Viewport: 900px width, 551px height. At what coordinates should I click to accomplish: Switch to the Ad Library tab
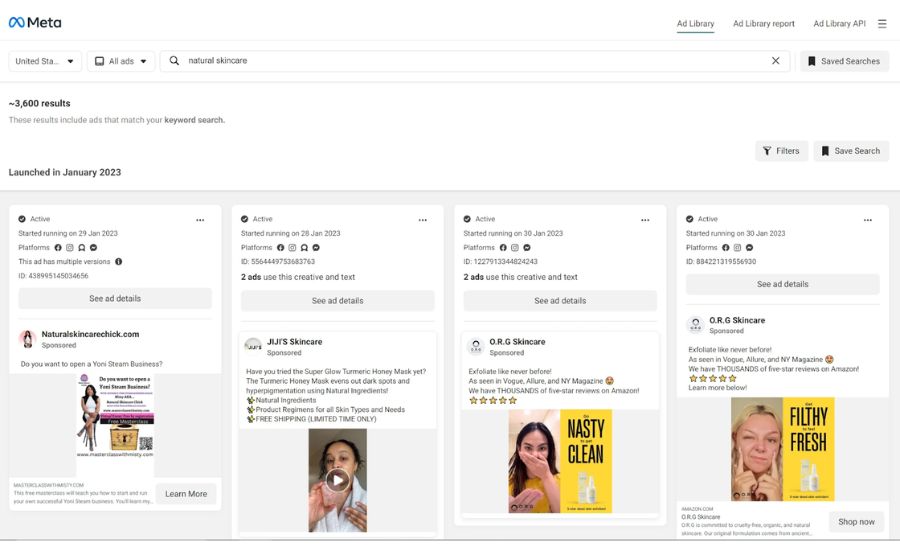tap(695, 24)
